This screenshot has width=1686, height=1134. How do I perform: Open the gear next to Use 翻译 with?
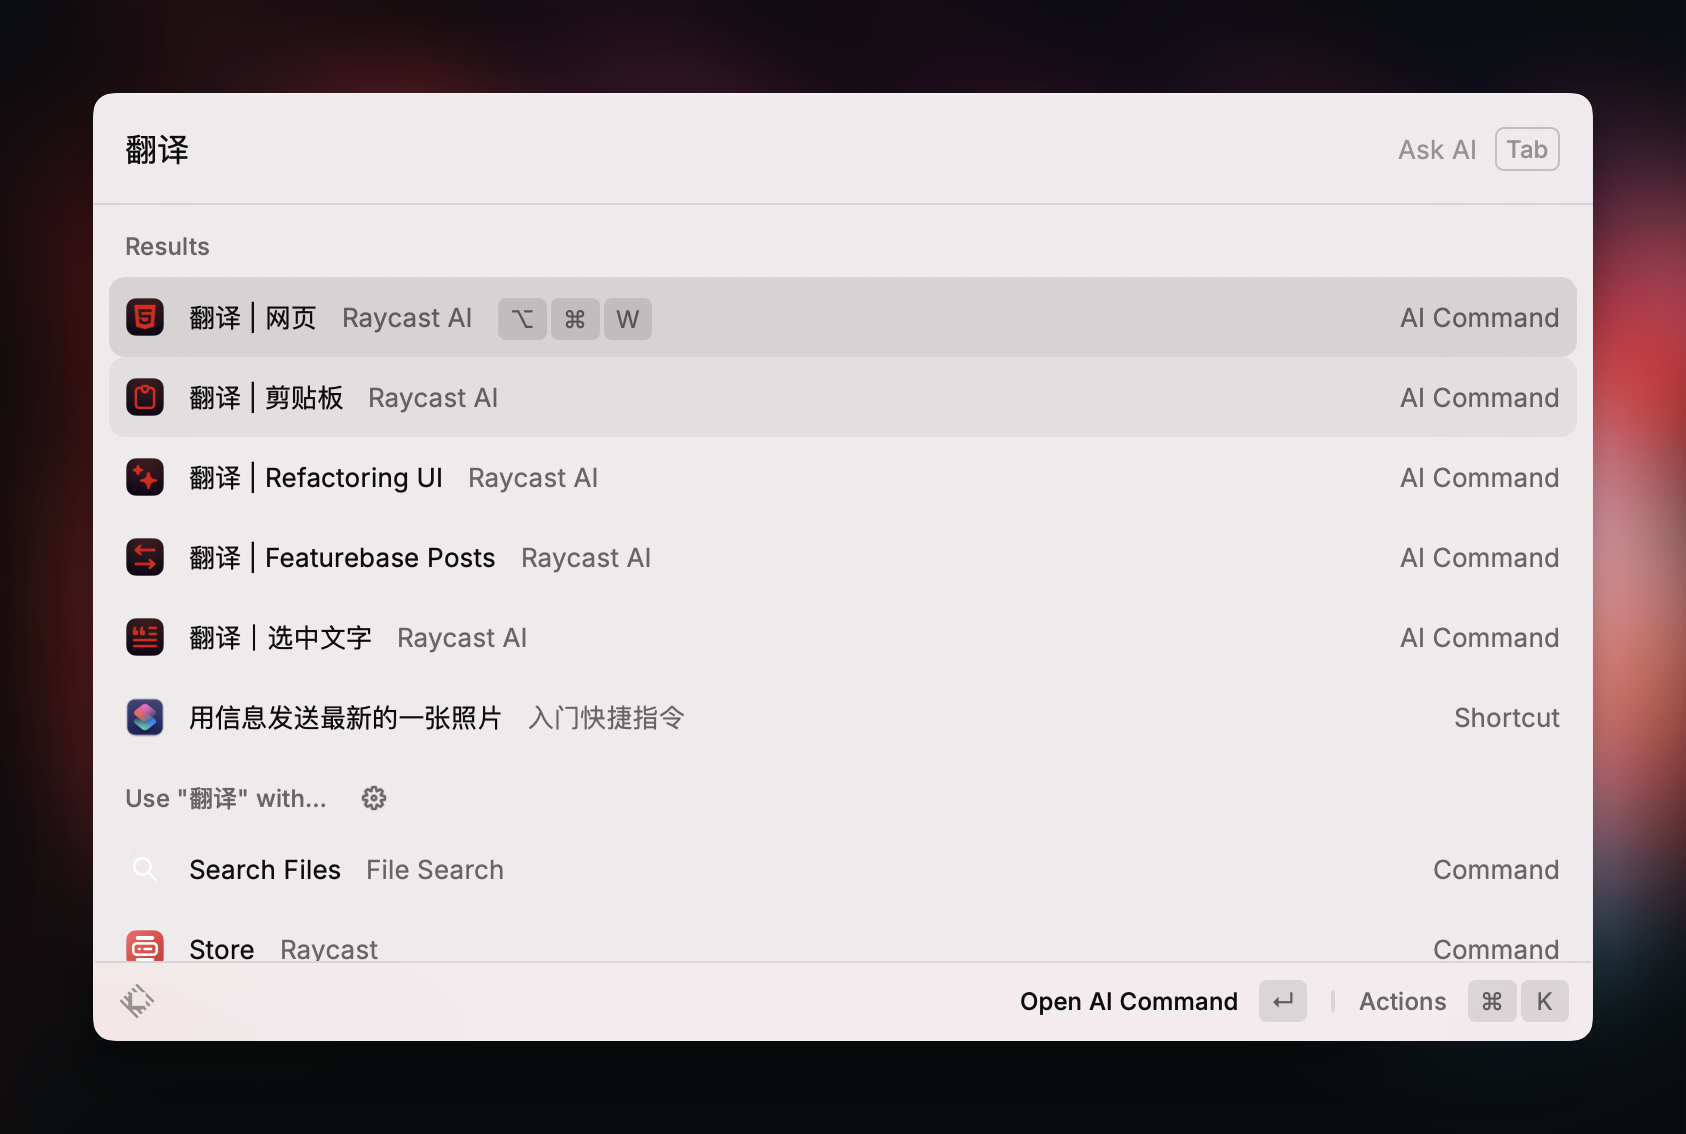point(373,798)
